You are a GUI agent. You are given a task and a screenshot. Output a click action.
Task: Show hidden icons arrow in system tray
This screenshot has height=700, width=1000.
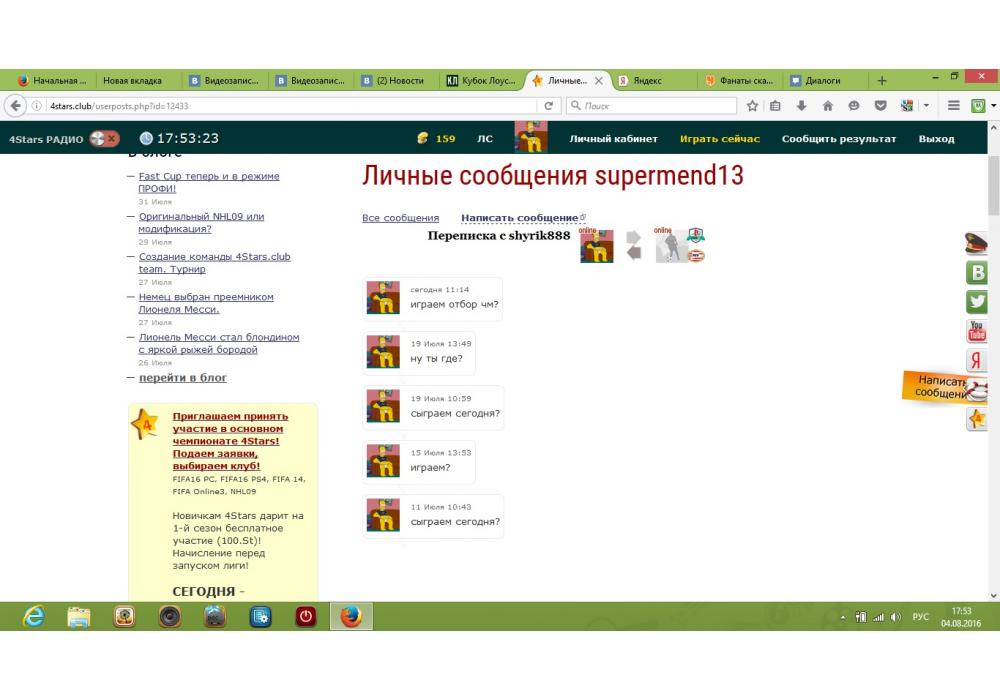coord(843,617)
